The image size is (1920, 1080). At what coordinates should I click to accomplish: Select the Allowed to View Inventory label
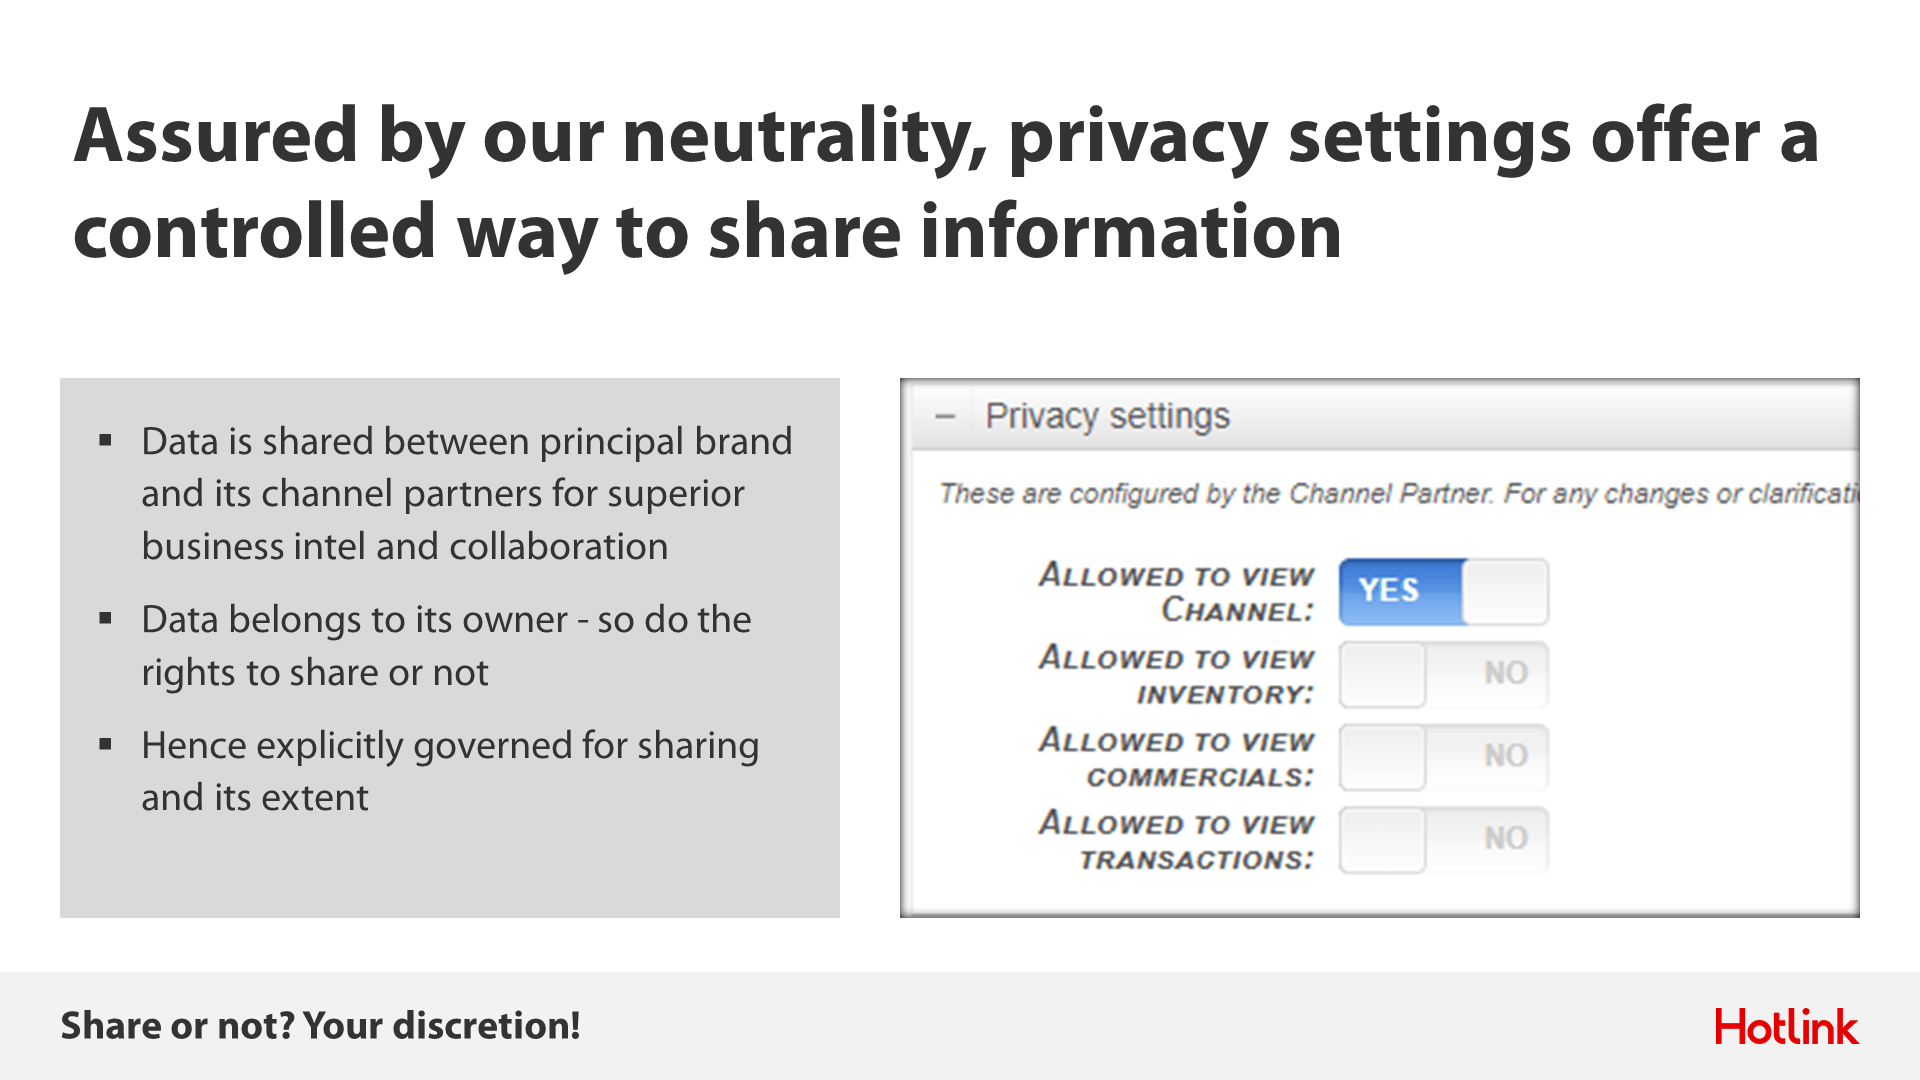1177,675
